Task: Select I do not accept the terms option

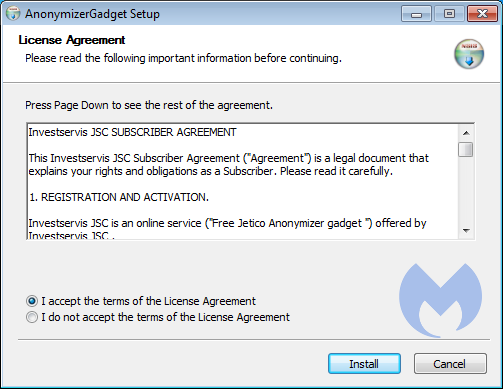Action: point(32,317)
